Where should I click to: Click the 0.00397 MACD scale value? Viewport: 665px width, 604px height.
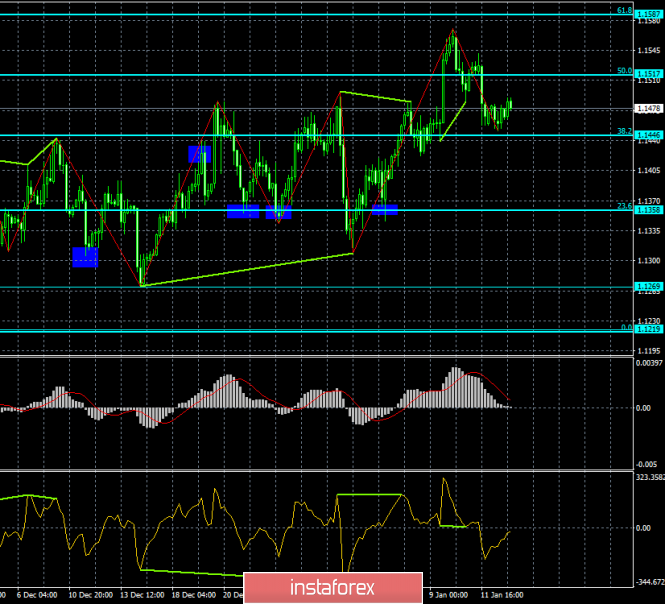pyautogui.click(x=649, y=362)
